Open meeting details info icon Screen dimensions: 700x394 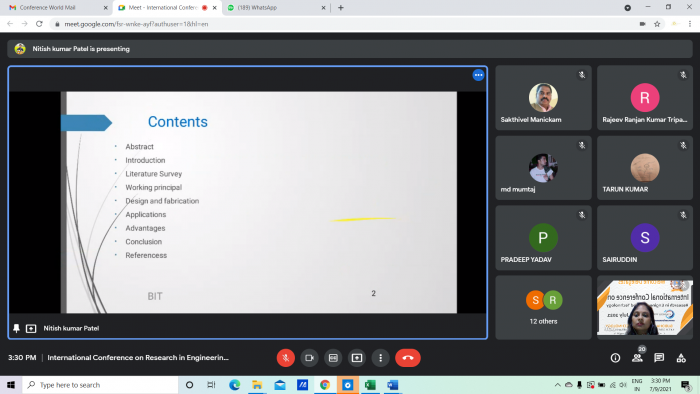[x=615, y=358]
